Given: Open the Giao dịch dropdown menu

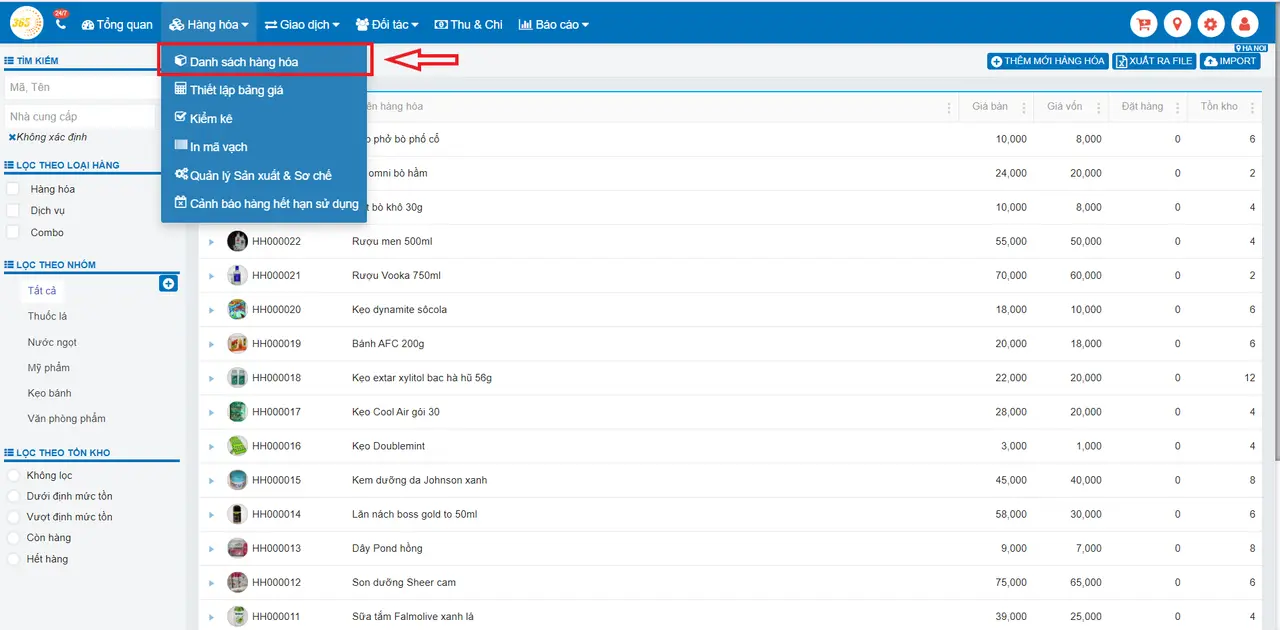Looking at the screenshot, I should (302, 24).
